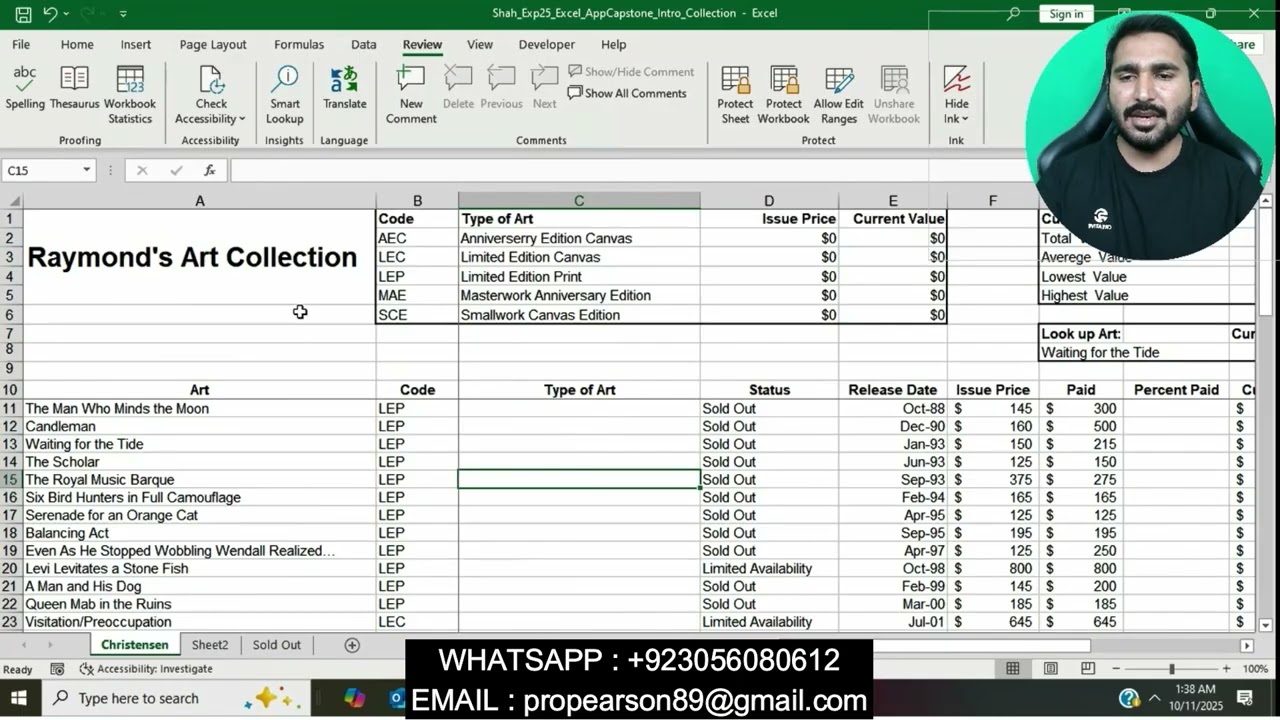Viewport: 1280px width, 720px height.
Task: Toggle Show/Hide Comment
Action: (631, 72)
